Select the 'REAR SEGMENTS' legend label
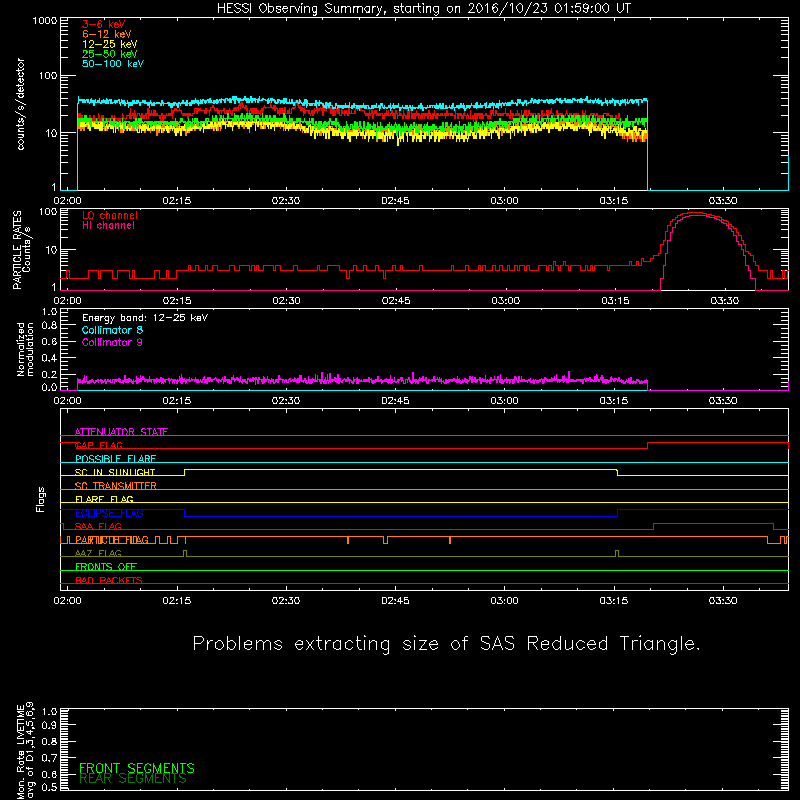 [x=133, y=779]
